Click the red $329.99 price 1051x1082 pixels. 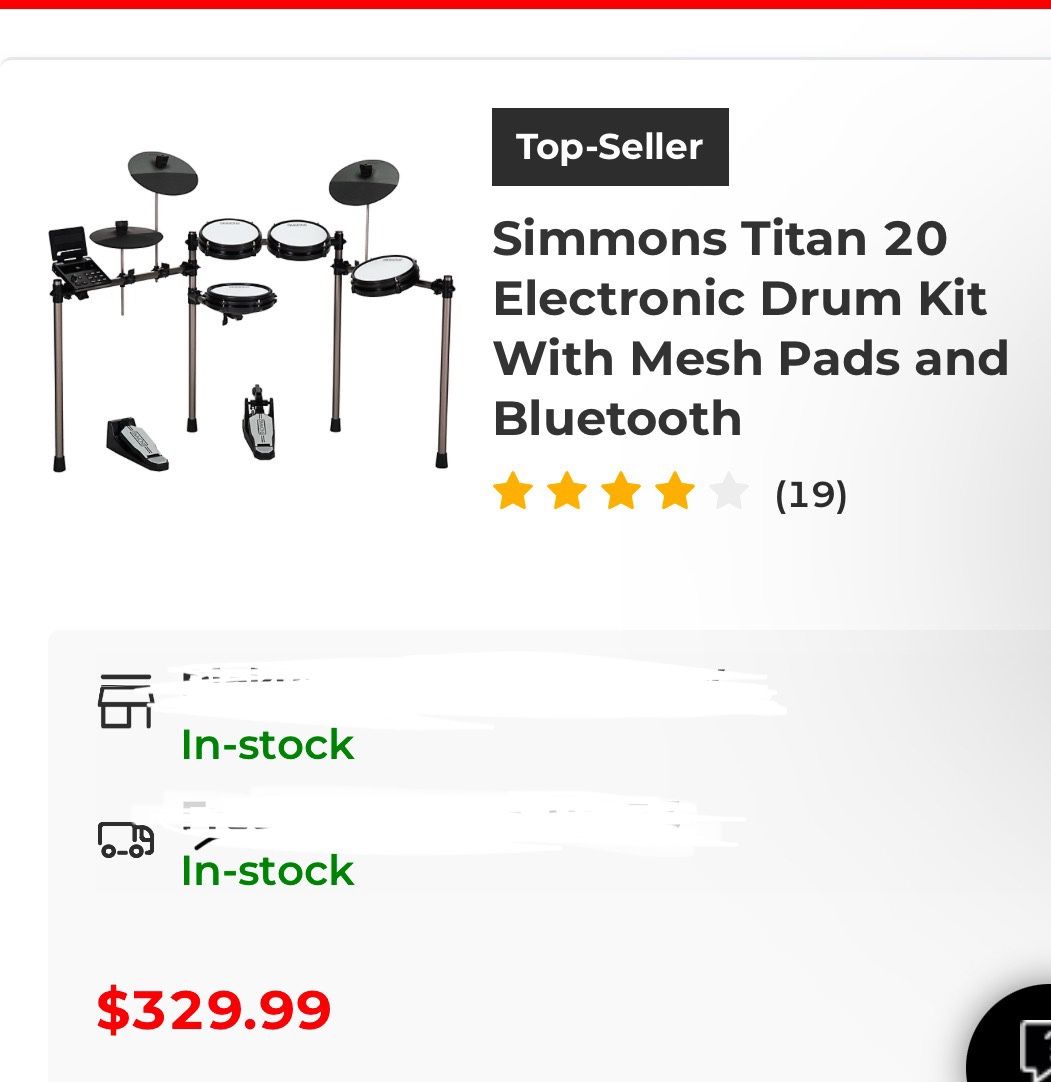pyautogui.click(x=214, y=1010)
